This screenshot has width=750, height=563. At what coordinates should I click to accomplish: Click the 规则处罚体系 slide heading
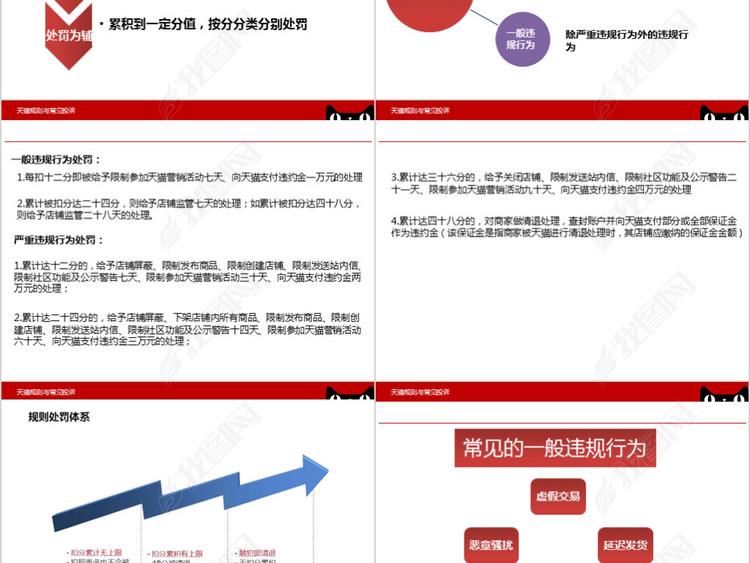point(60,420)
